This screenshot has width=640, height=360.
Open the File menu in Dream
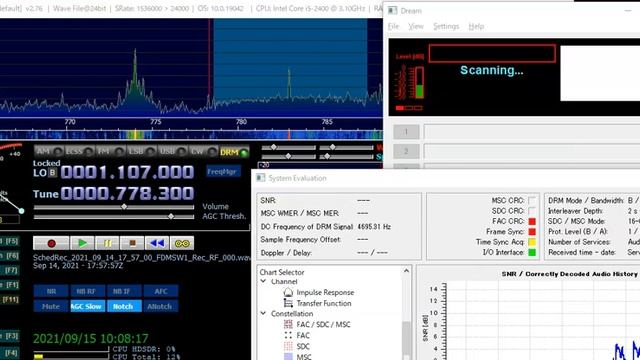393,26
